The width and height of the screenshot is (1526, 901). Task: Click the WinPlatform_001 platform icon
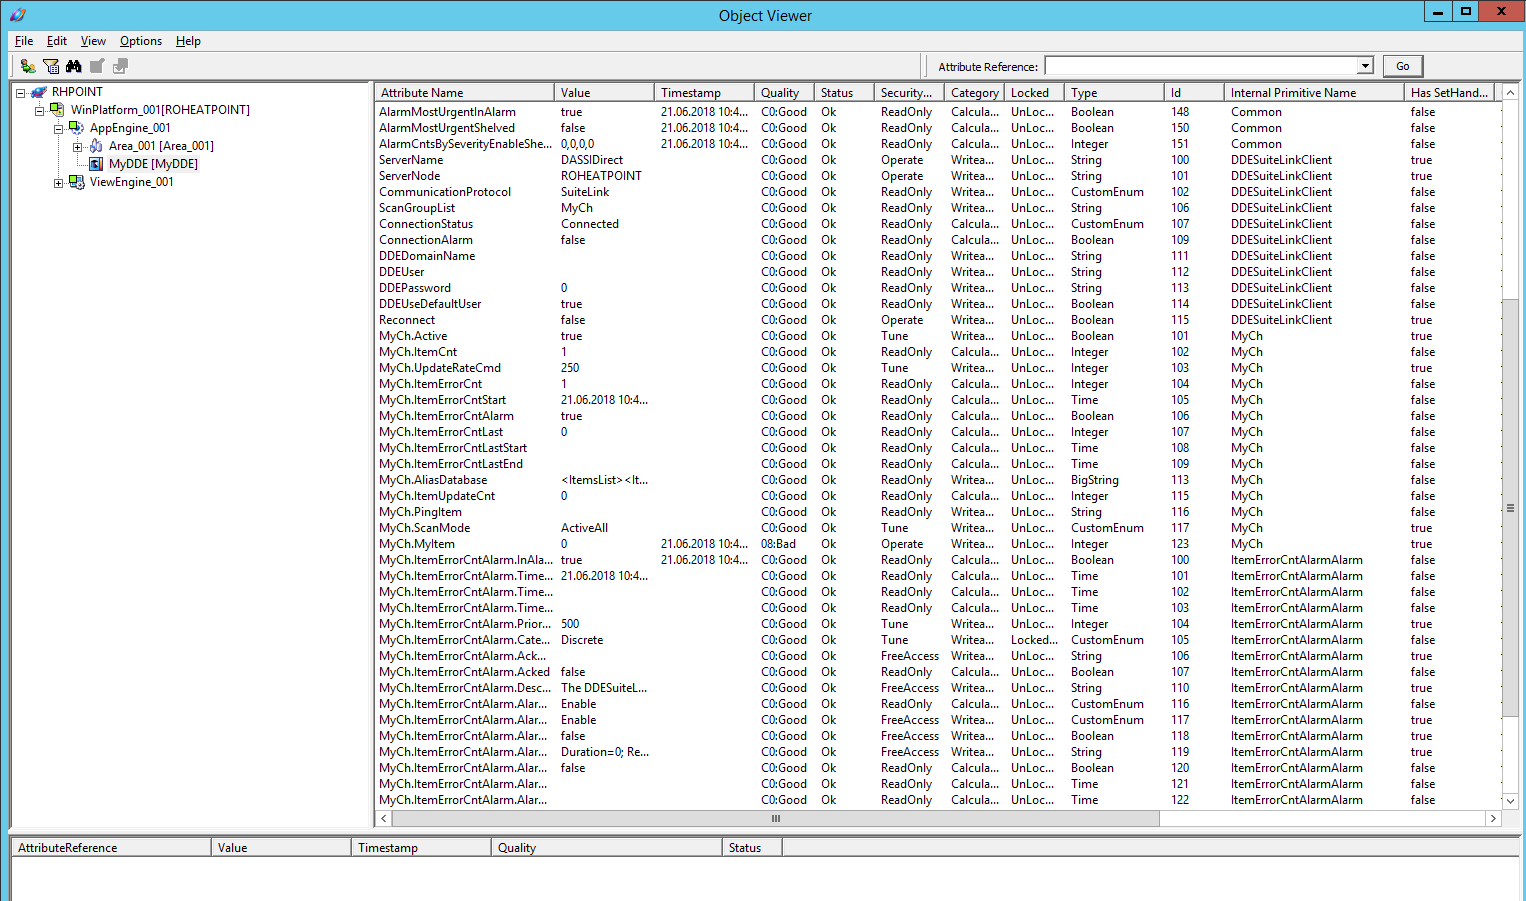pyautogui.click(x=58, y=110)
